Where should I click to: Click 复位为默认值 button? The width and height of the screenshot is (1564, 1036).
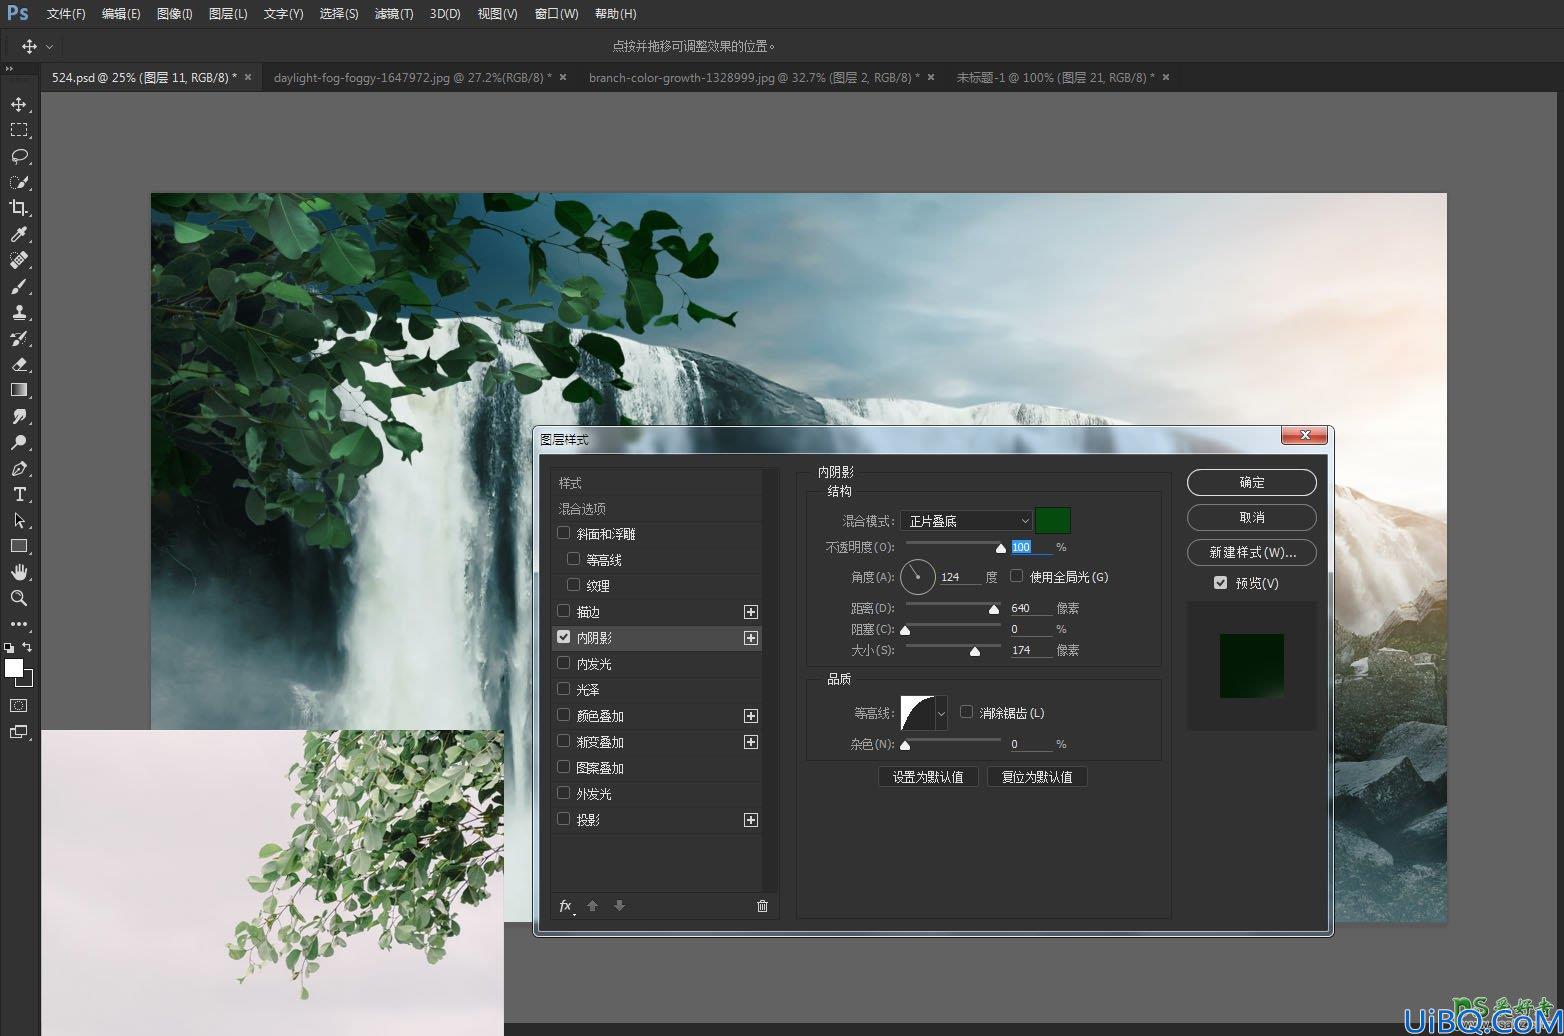[1037, 777]
